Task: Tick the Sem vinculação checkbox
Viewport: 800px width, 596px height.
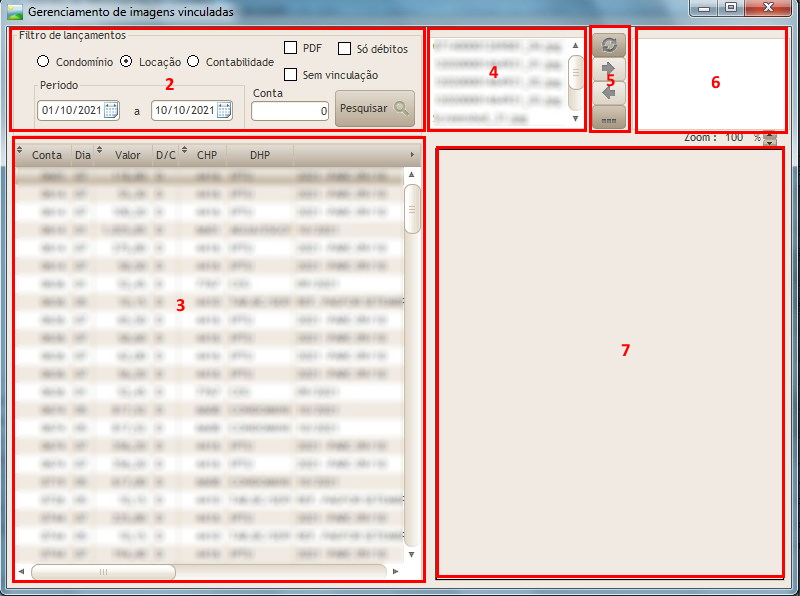Action: pos(290,75)
